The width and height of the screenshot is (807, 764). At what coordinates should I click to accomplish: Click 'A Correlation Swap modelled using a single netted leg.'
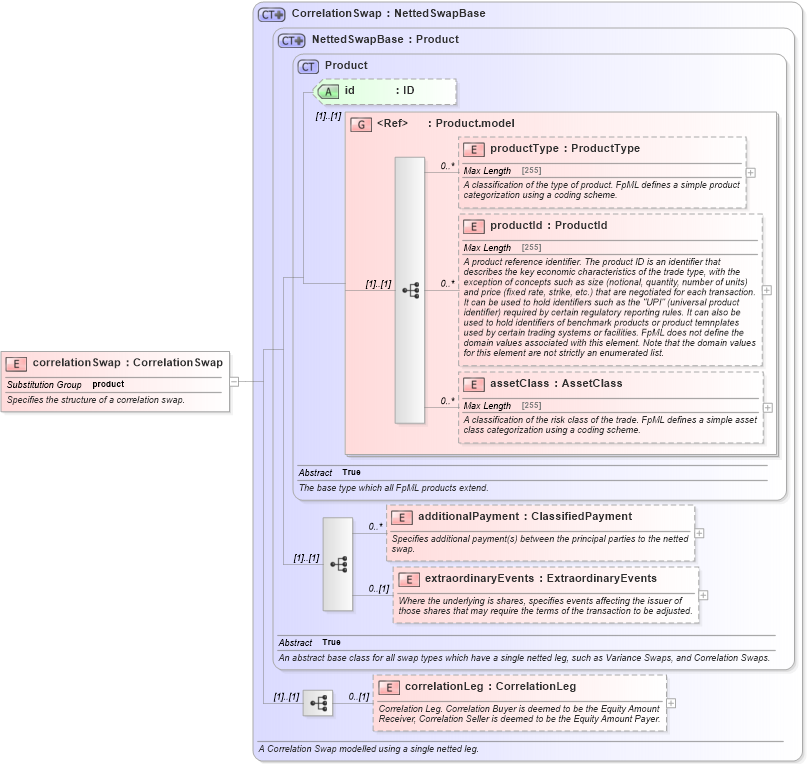click(x=369, y=749)
